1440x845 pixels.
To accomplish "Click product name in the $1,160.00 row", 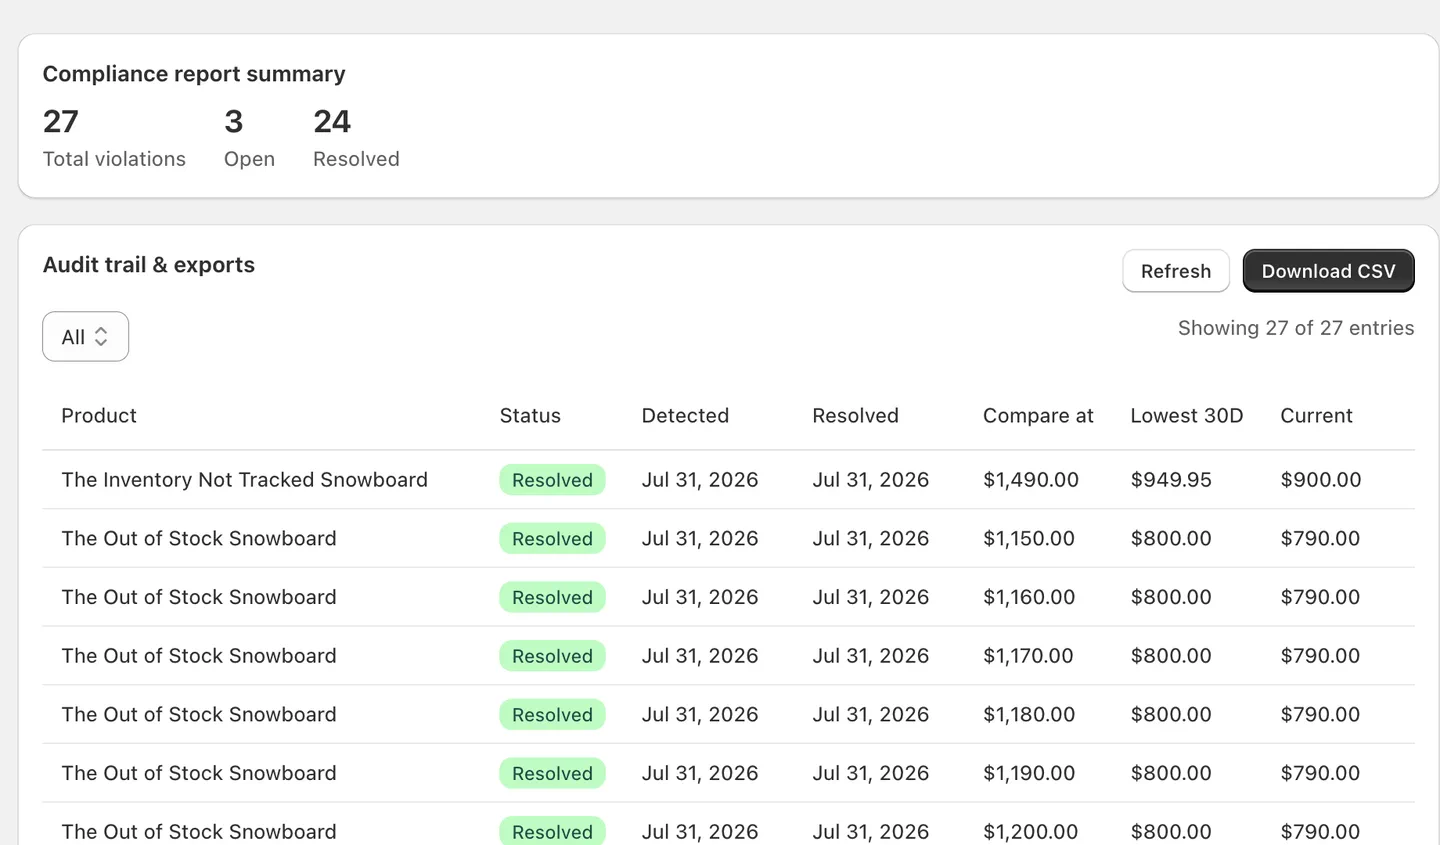I will coord(199,598).
